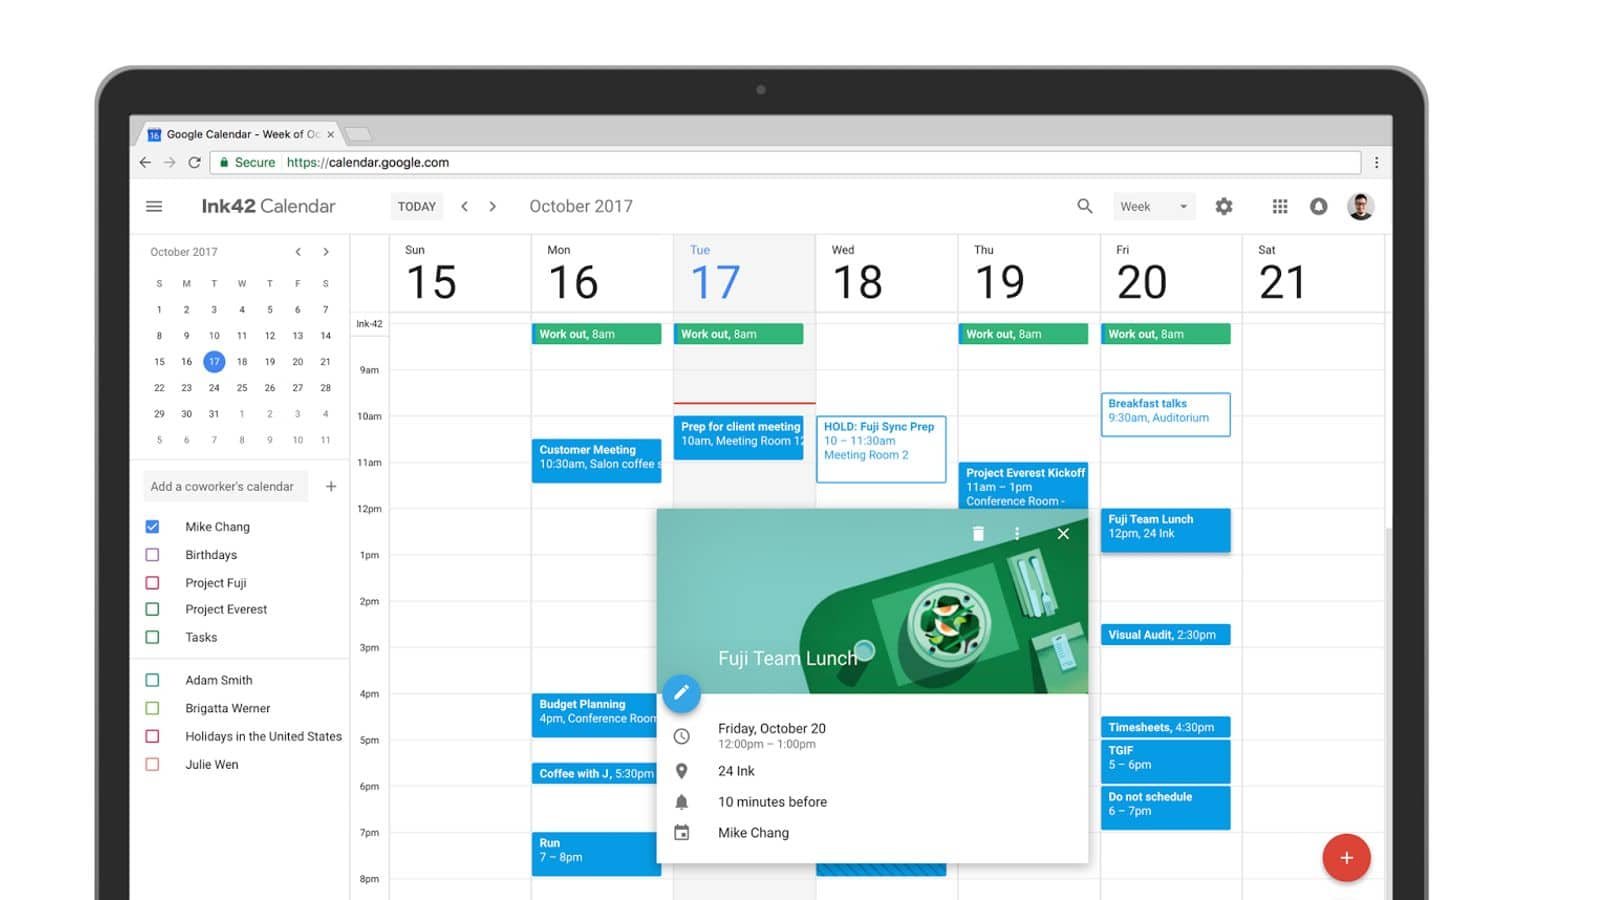
Task: Close the Google Calendar browser tab
Action: 330,134
